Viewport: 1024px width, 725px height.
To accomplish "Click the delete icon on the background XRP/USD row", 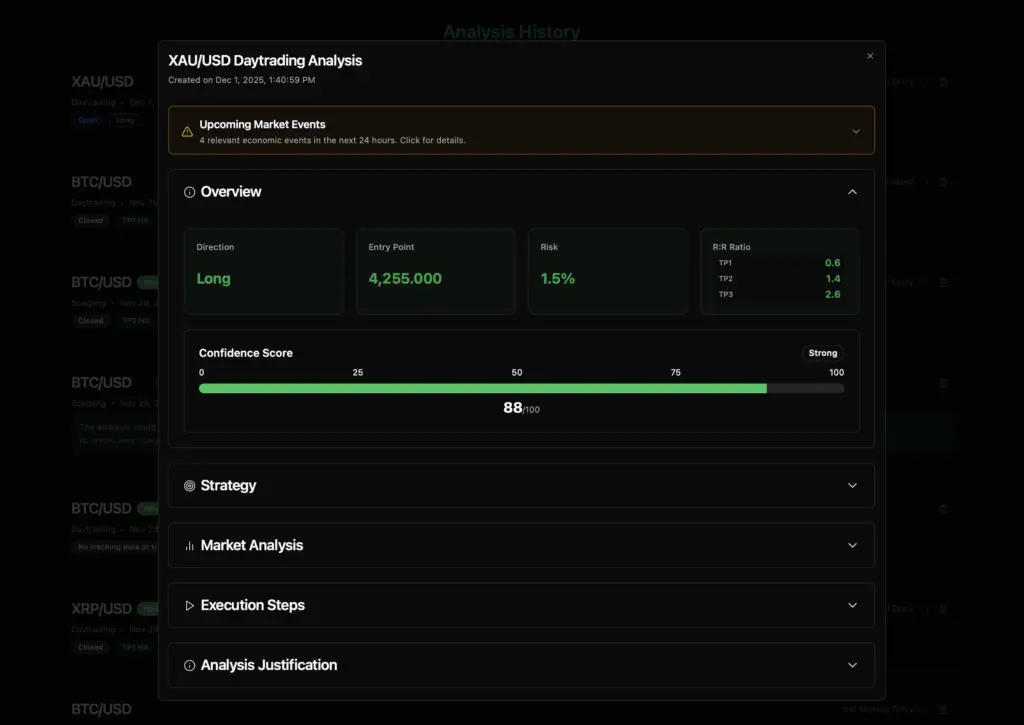I will [943, 609].
